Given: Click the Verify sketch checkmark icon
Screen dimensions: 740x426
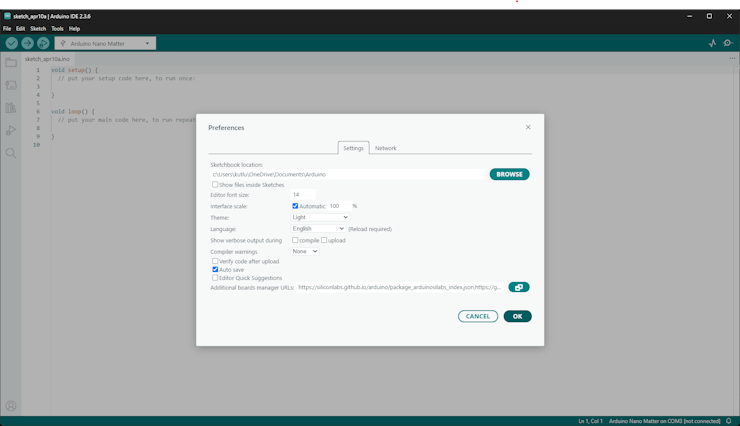Looking at the screenshot, I should (12, 43).
